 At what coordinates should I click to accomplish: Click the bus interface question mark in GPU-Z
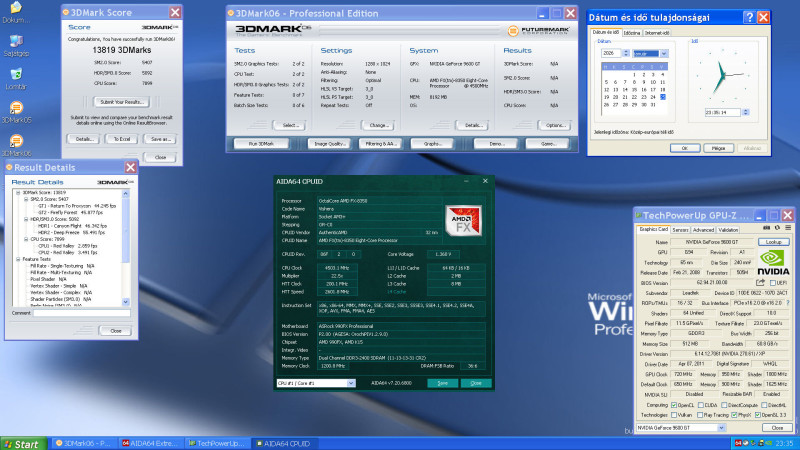coord(788,303)
